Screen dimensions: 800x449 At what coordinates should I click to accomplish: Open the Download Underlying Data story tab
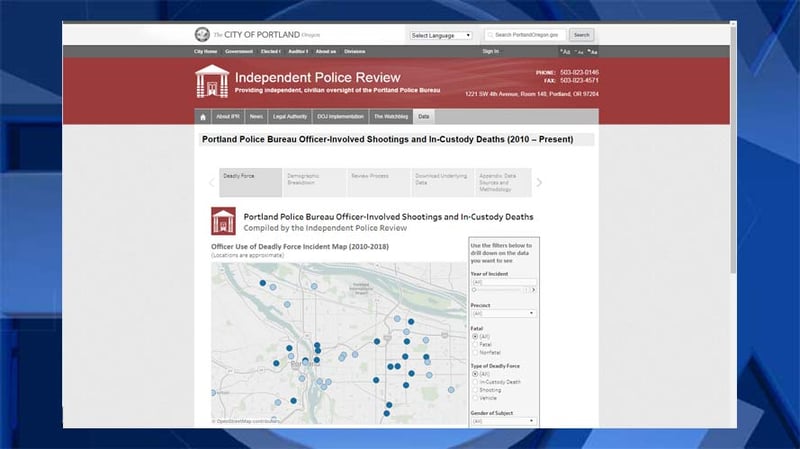[442, 182]
